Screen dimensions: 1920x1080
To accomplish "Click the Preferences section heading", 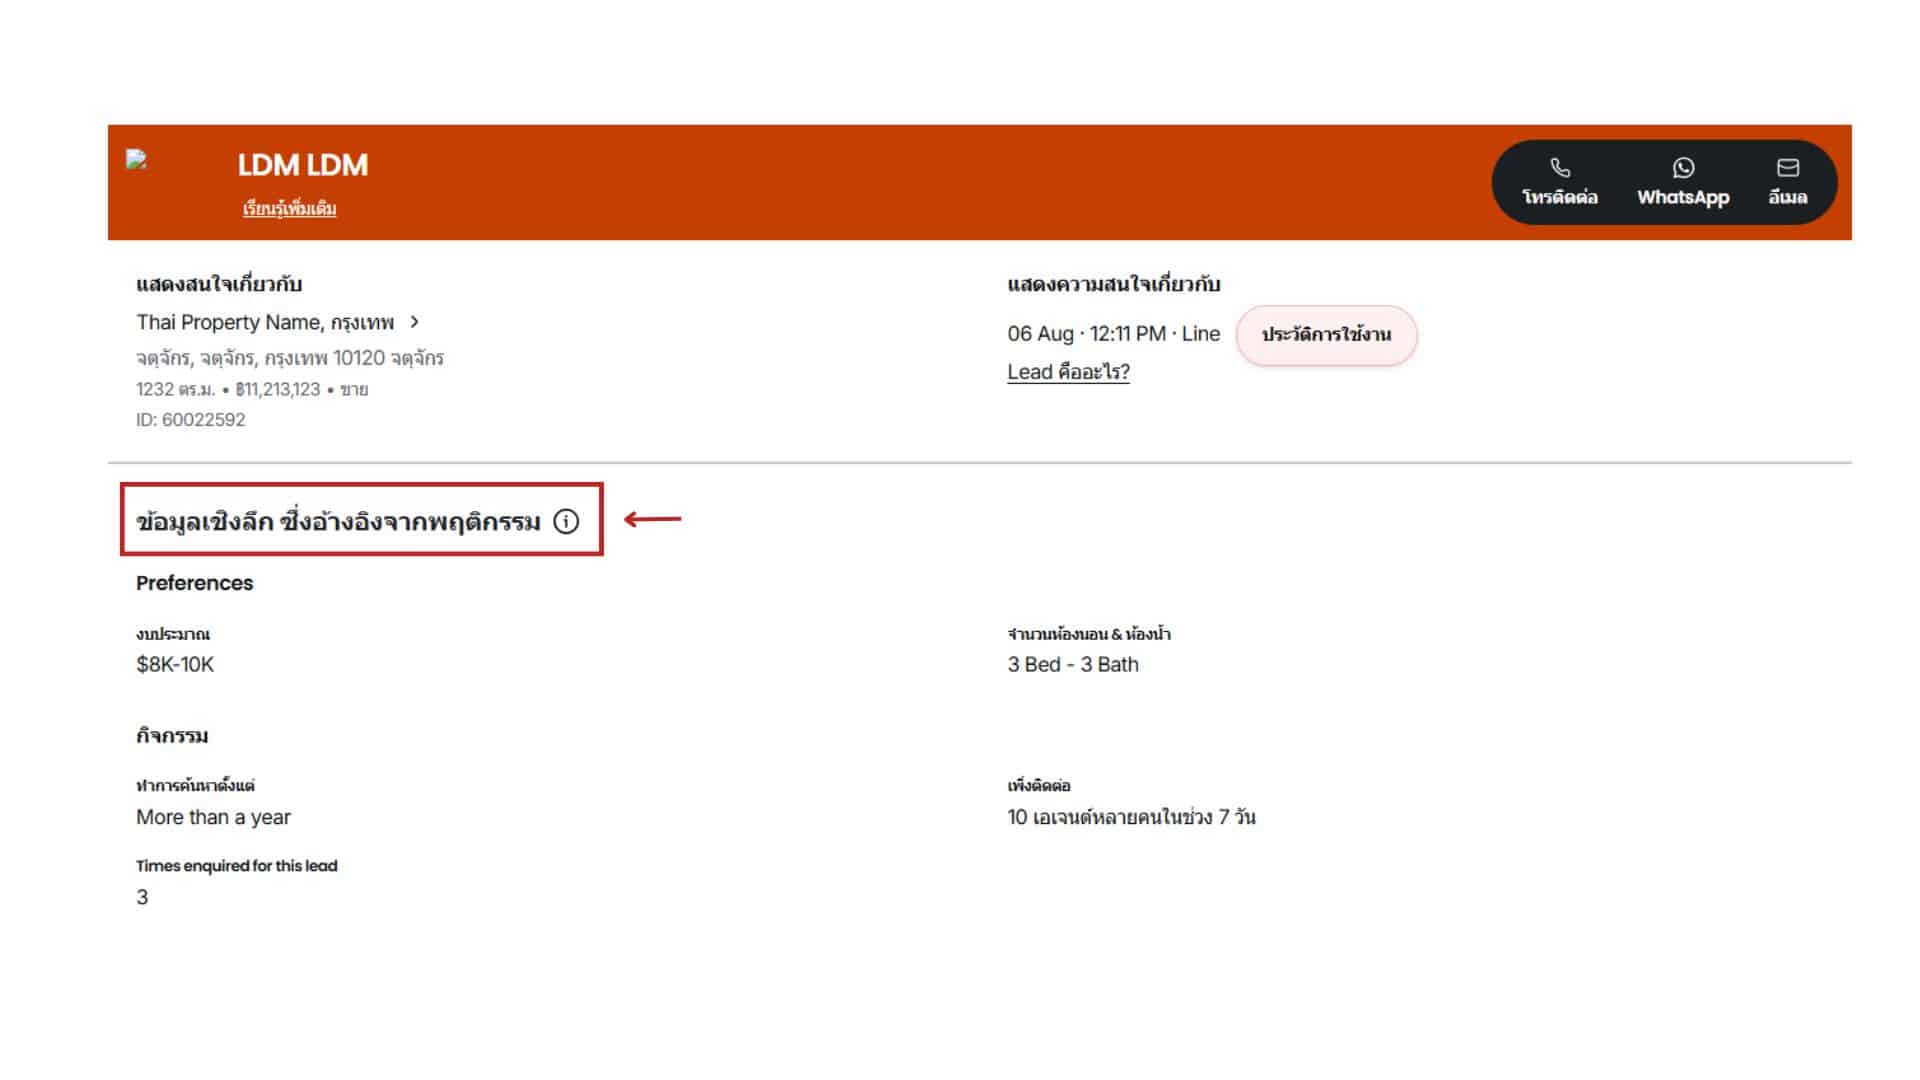I will point(194,583).
